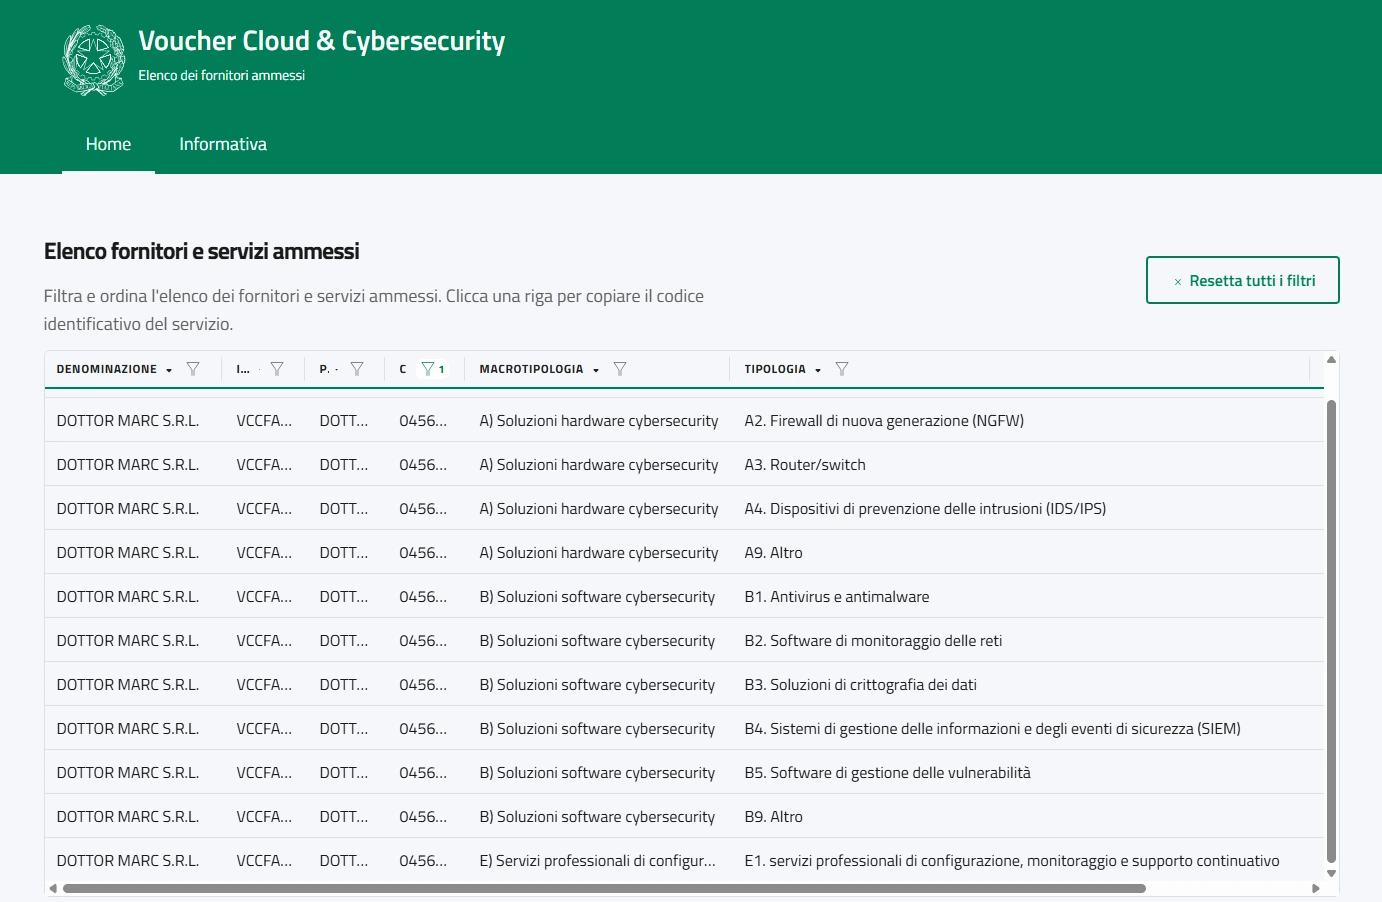
Task: Click '0456...' cell in the B2 row
Action: 423,641
